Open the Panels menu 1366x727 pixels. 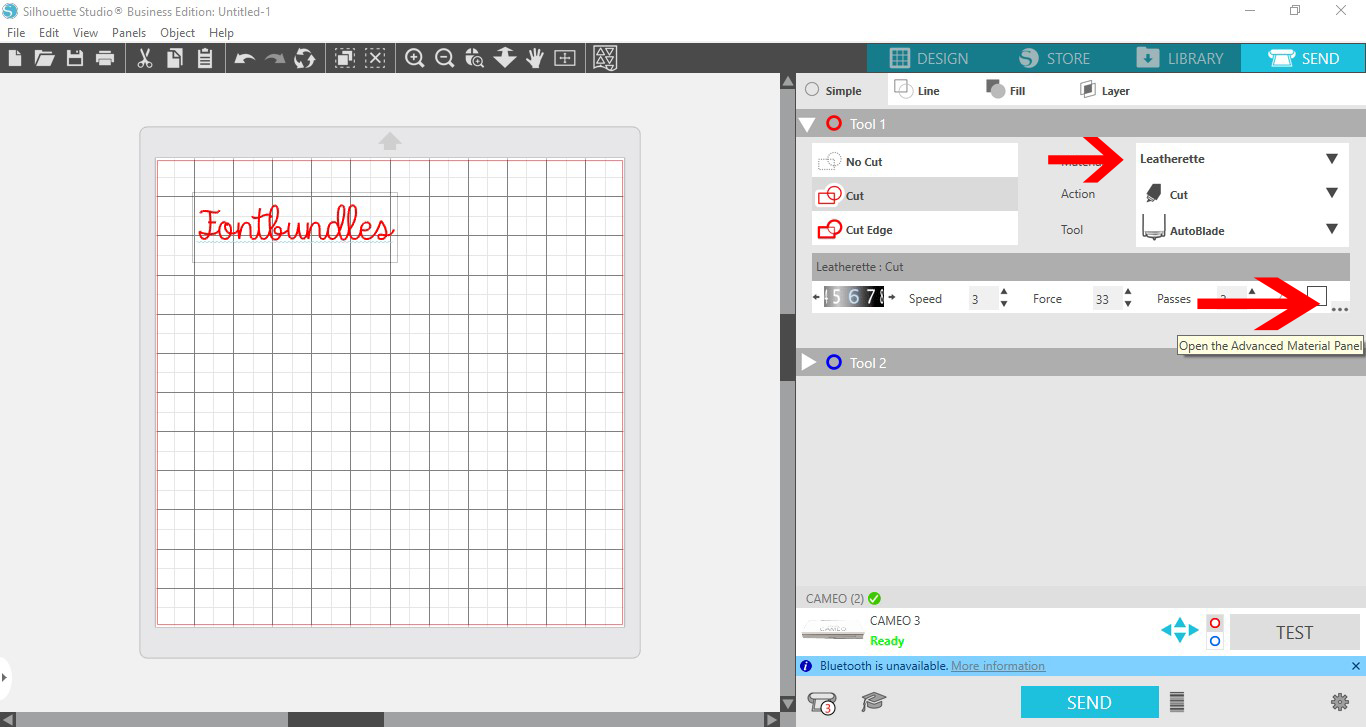click(x=129, y=32)
